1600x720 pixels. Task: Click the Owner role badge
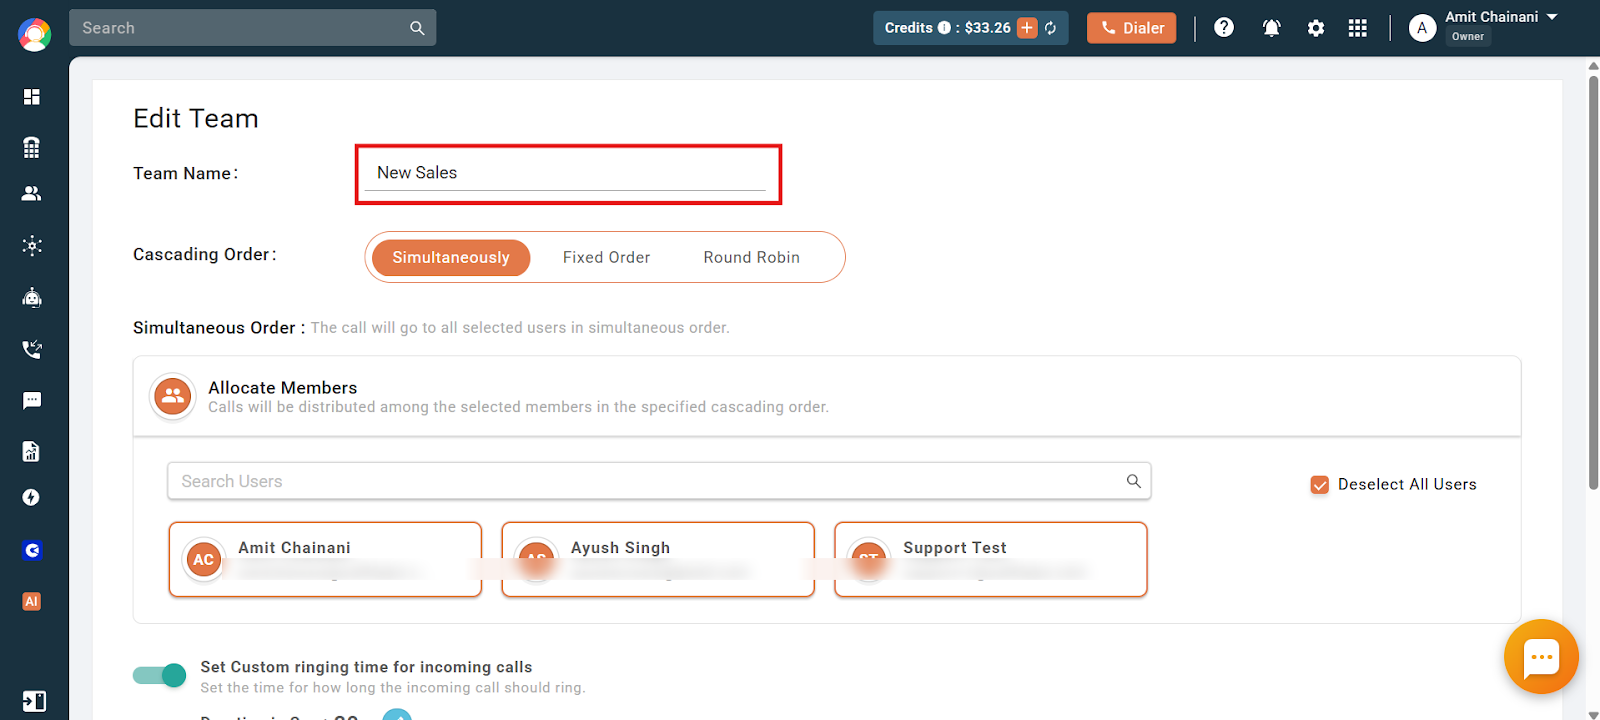(1468, 37)
